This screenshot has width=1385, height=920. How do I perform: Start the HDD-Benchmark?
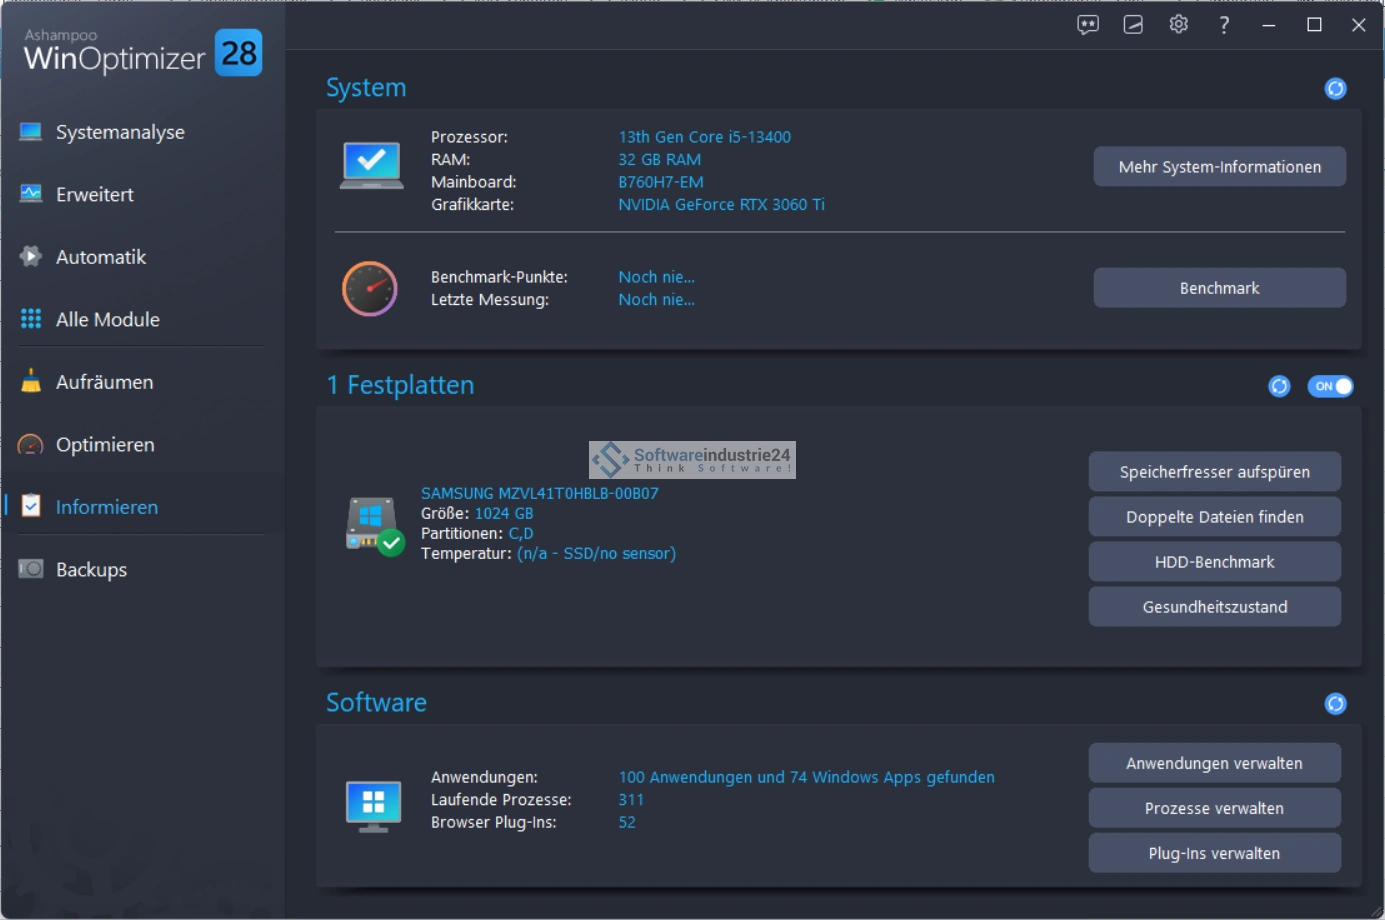pos(1214,562)
